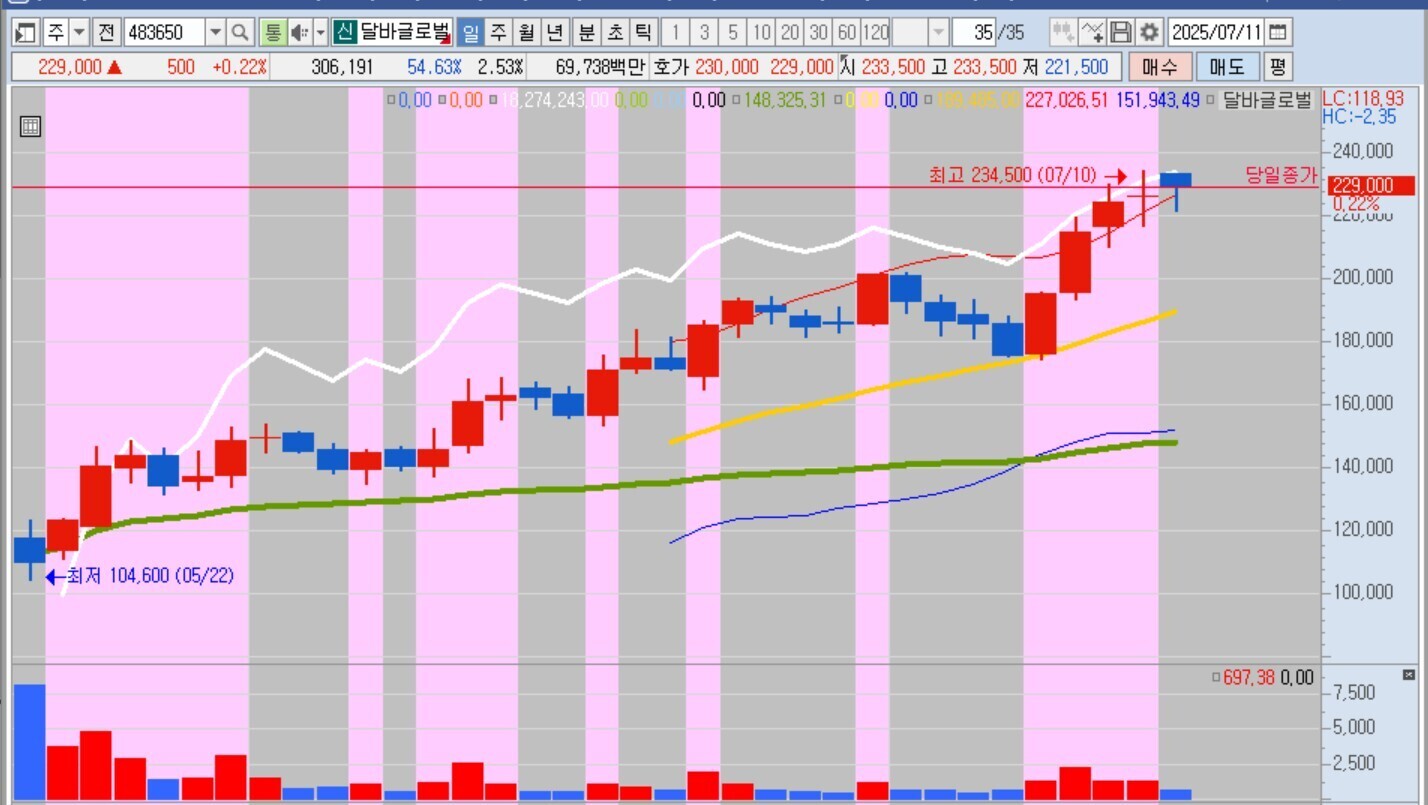This screenshot has height=805, width=1428.
Task: Toggle the 전 button beside stock code
Action: tap(107, 32)
